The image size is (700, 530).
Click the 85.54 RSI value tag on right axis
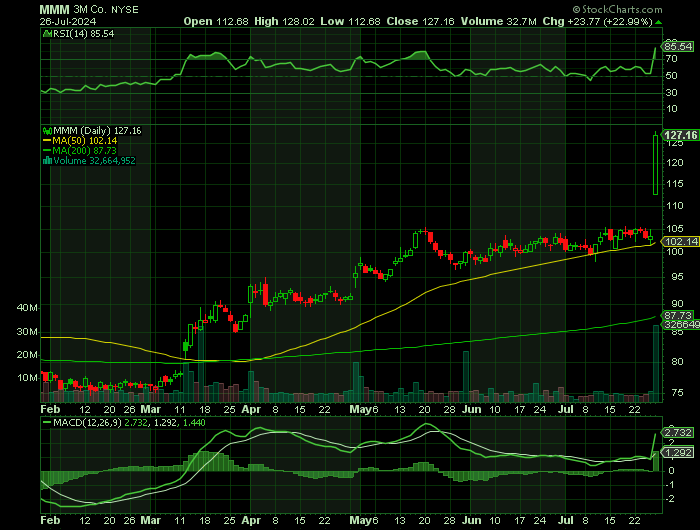[678, 46]
